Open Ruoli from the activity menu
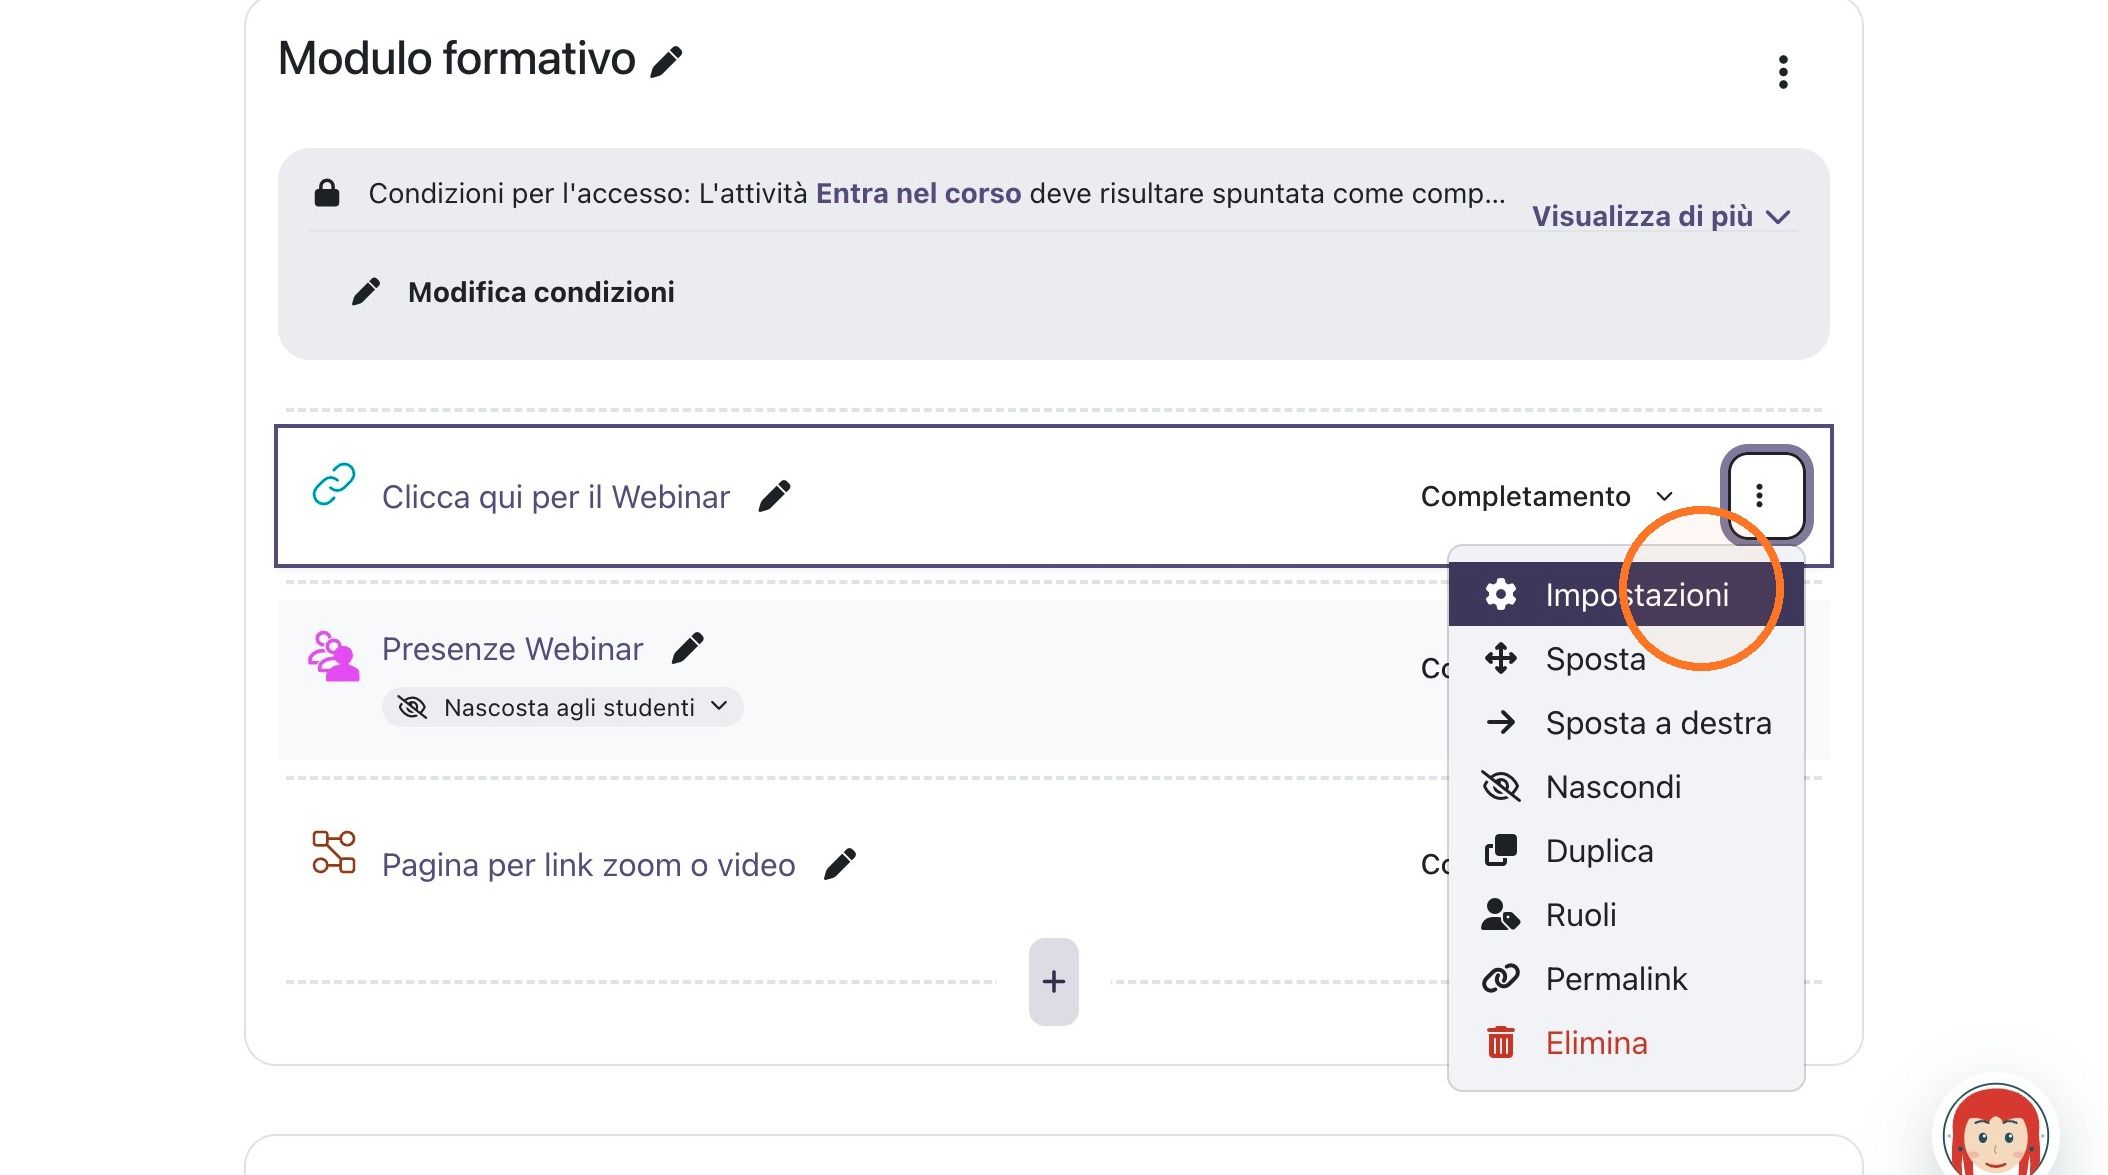The image size is (2108, 1175). pyautogui.click(x=1625, y=915)
